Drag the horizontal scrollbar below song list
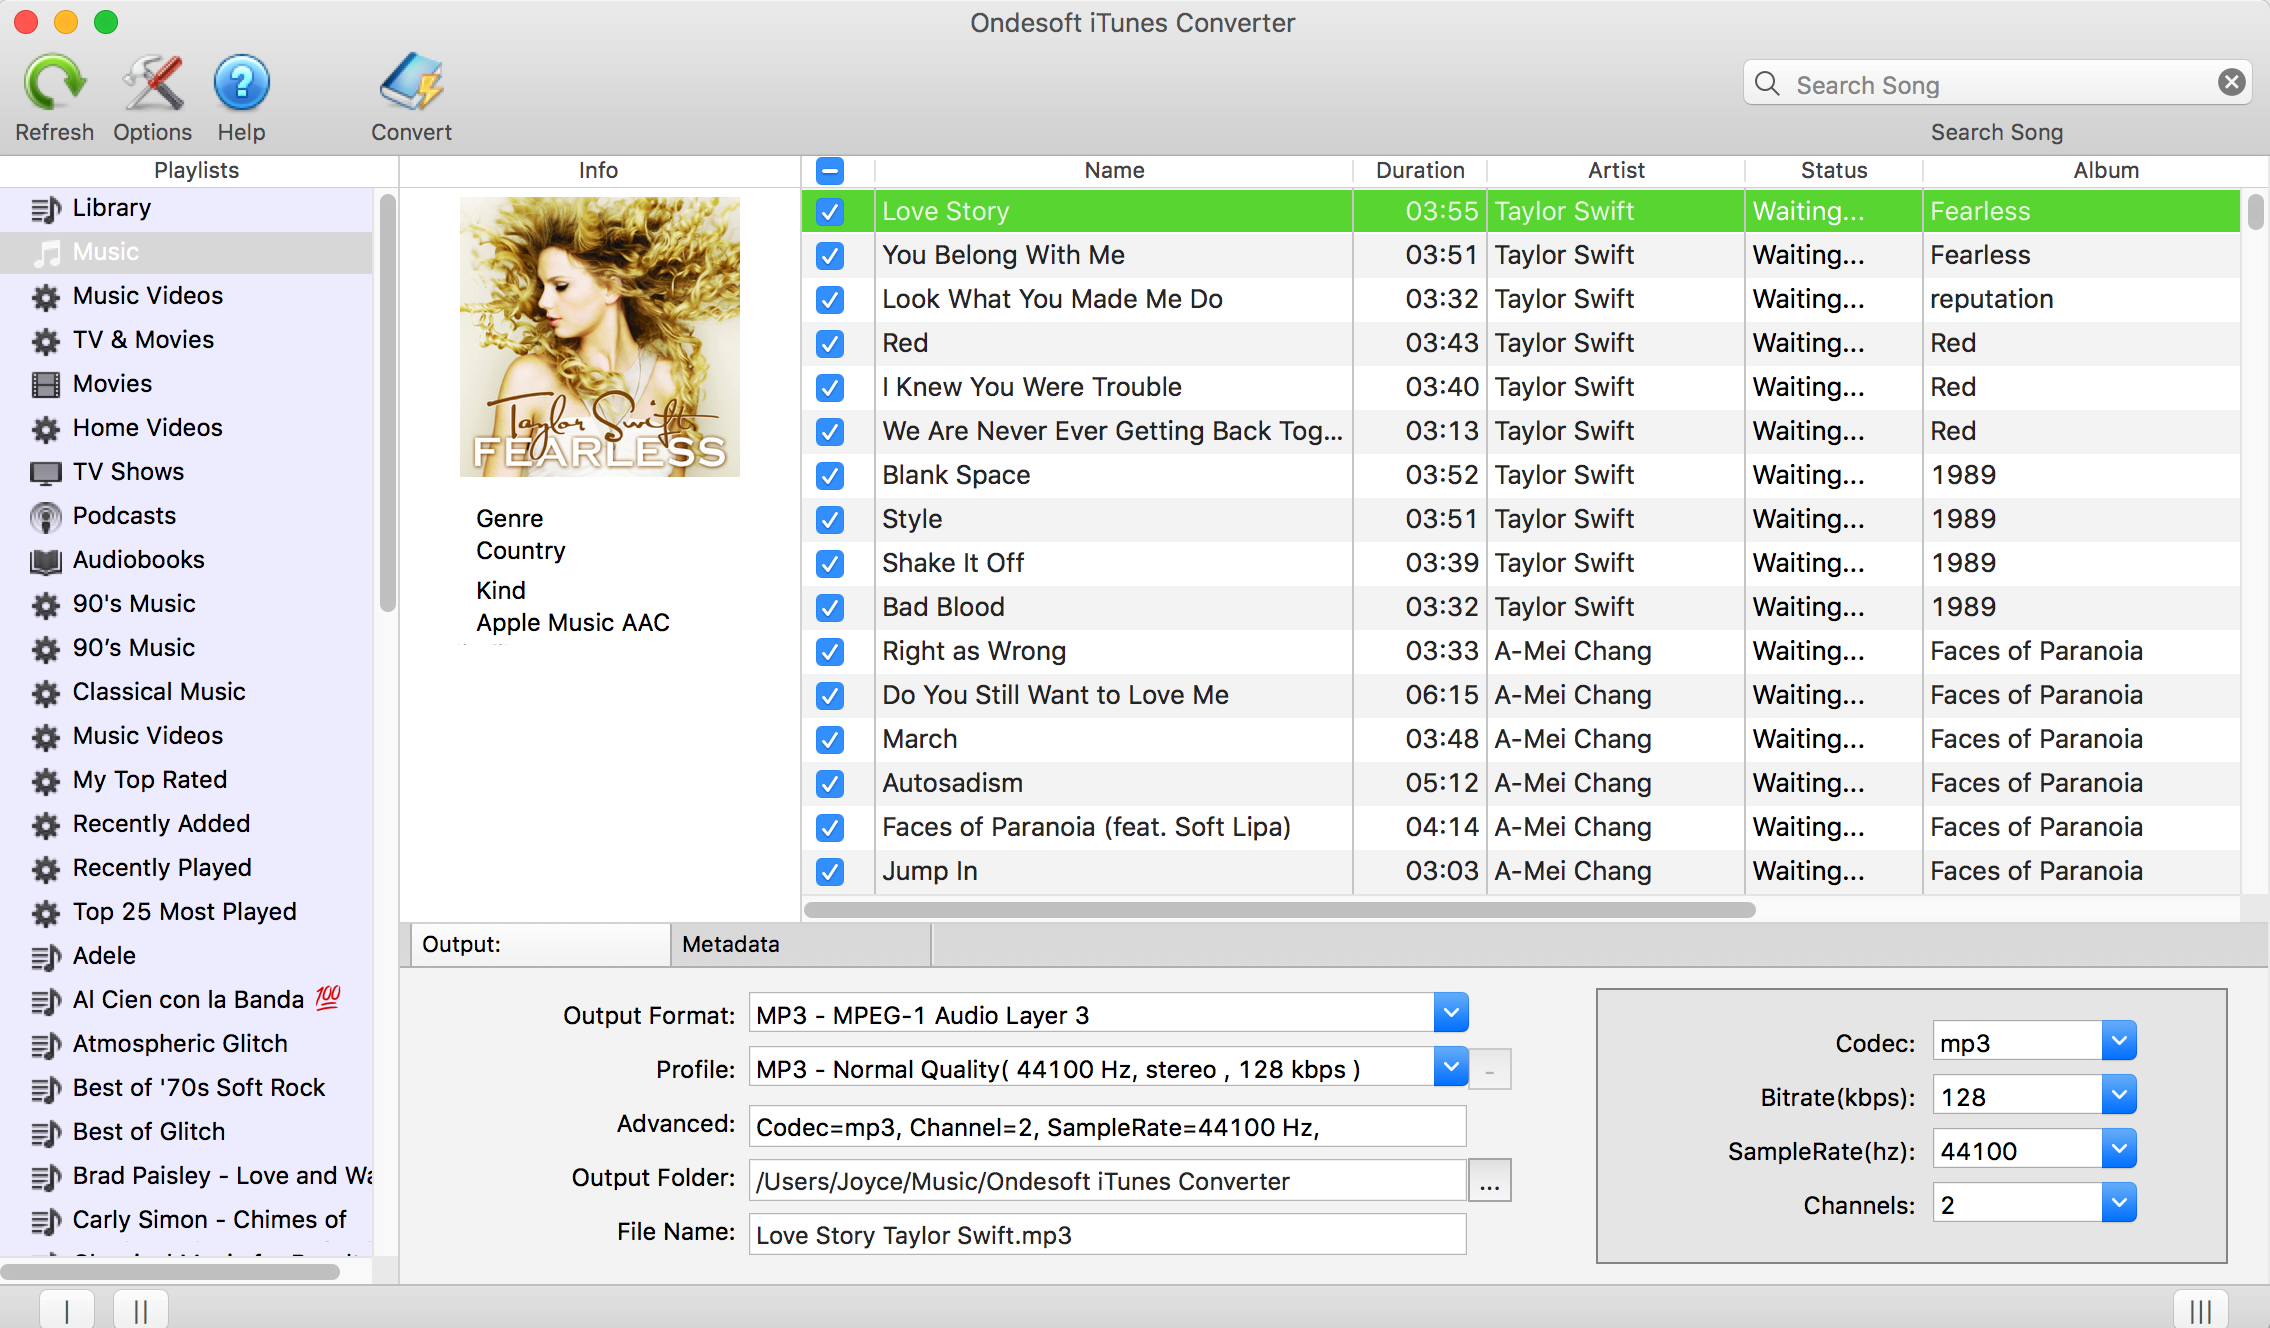 [1277, 909]
